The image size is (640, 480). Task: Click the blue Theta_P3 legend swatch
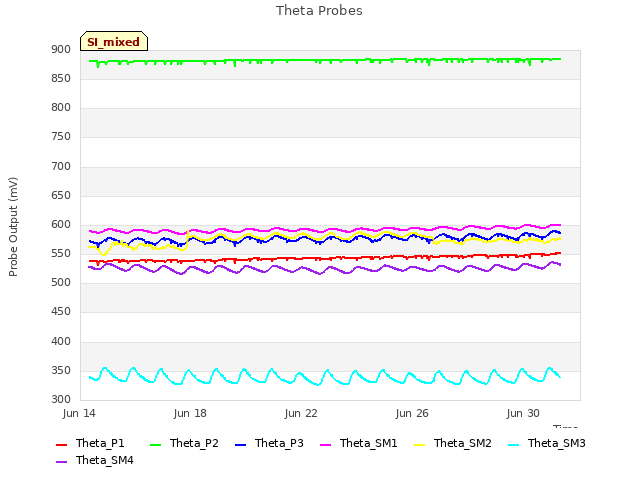click(241, 444)
